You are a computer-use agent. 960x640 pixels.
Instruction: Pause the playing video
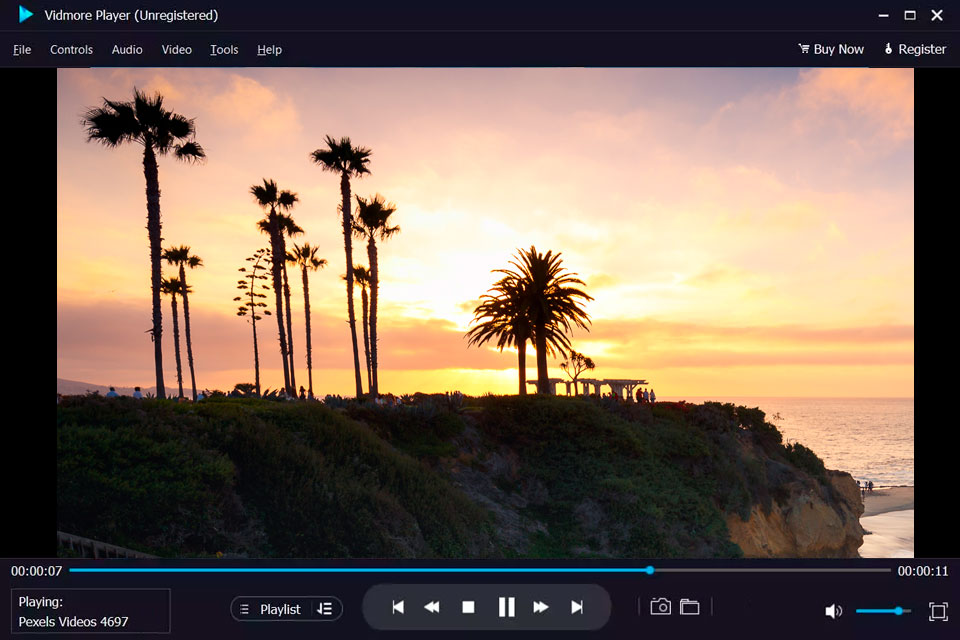pos(506,607)
